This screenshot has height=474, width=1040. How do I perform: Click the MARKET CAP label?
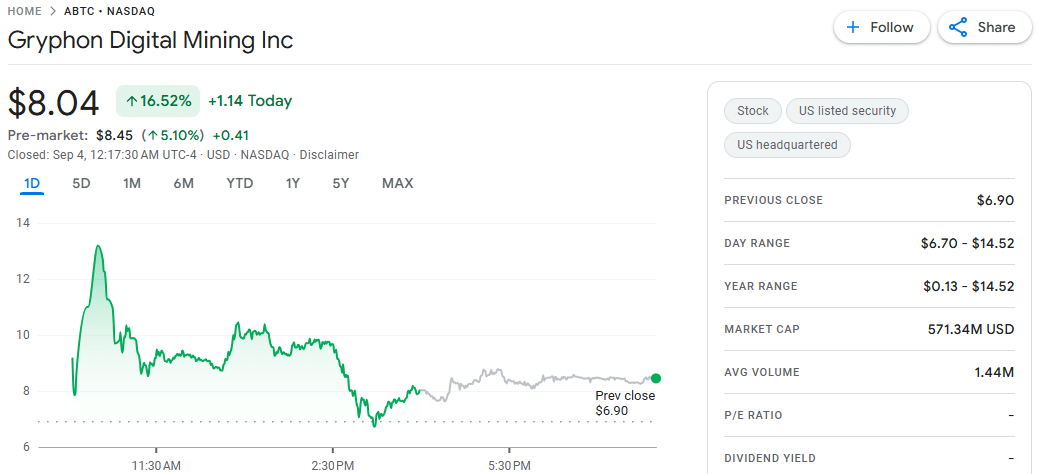[761, 329]
